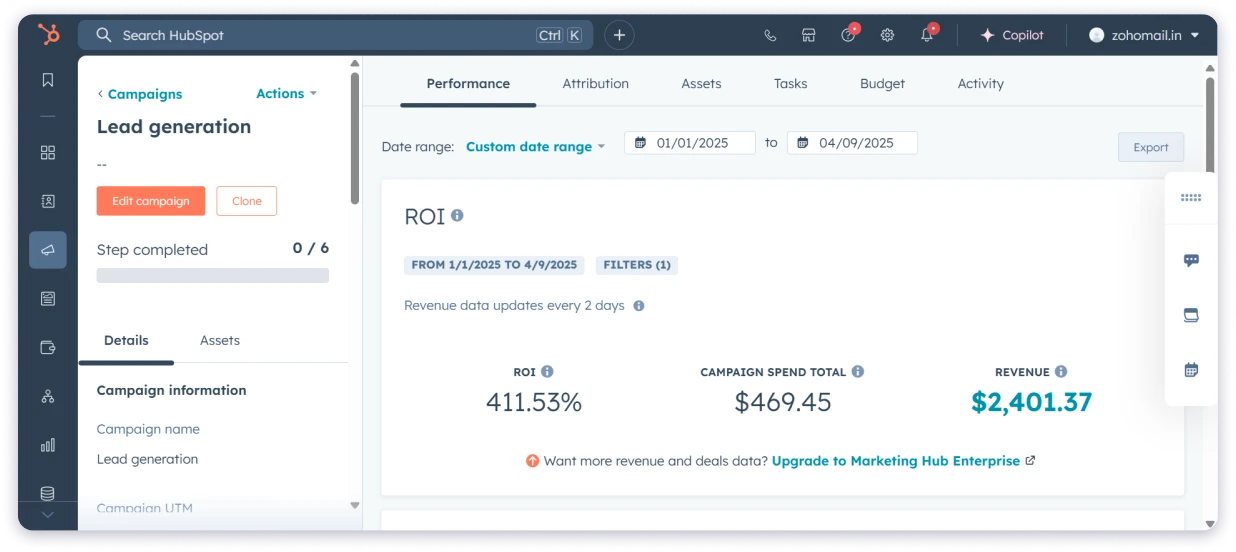Click the HubSpot sprocket logo
The width and height of the screenshot is (1236, 552).
pyautogui.click(x=48, y=34)
